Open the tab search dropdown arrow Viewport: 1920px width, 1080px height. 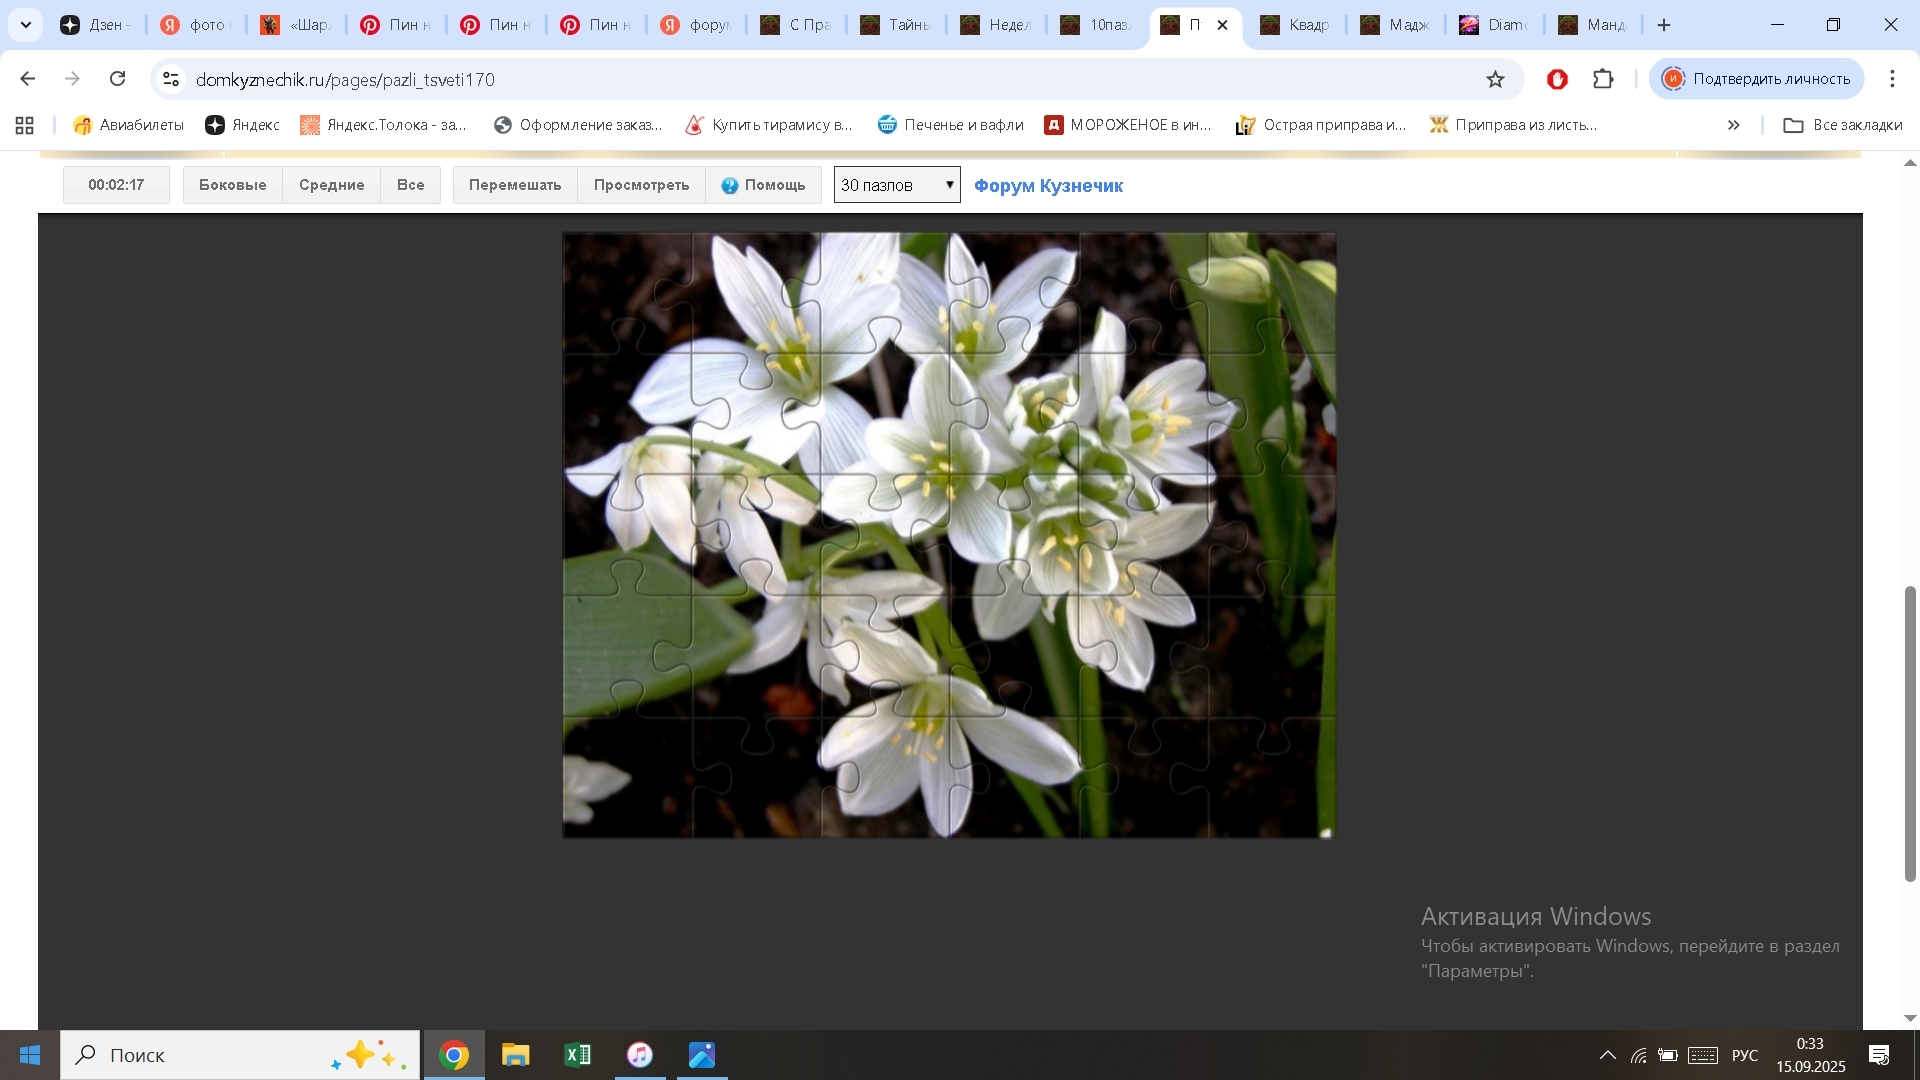[x=26, y=25]
